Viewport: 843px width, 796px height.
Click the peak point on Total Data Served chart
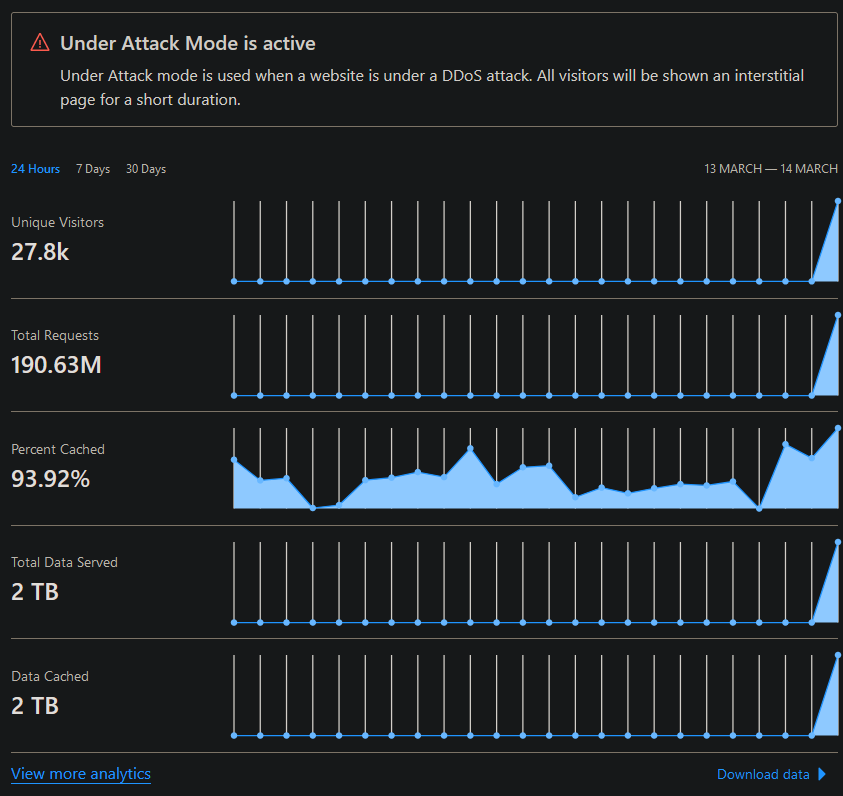837,542
